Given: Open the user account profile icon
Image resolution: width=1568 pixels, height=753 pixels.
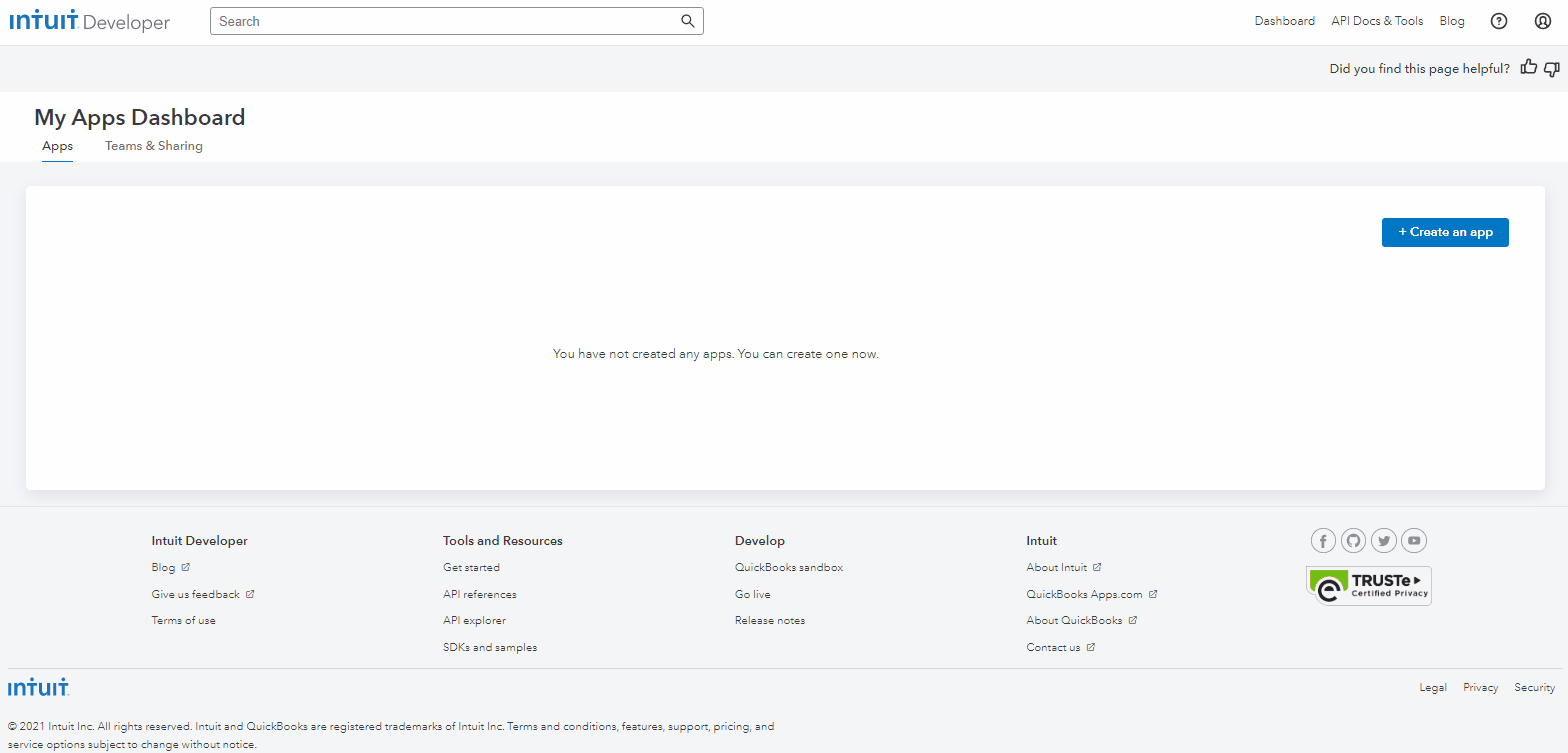Looking at the screenshot, I should [x=1542, y=21].
